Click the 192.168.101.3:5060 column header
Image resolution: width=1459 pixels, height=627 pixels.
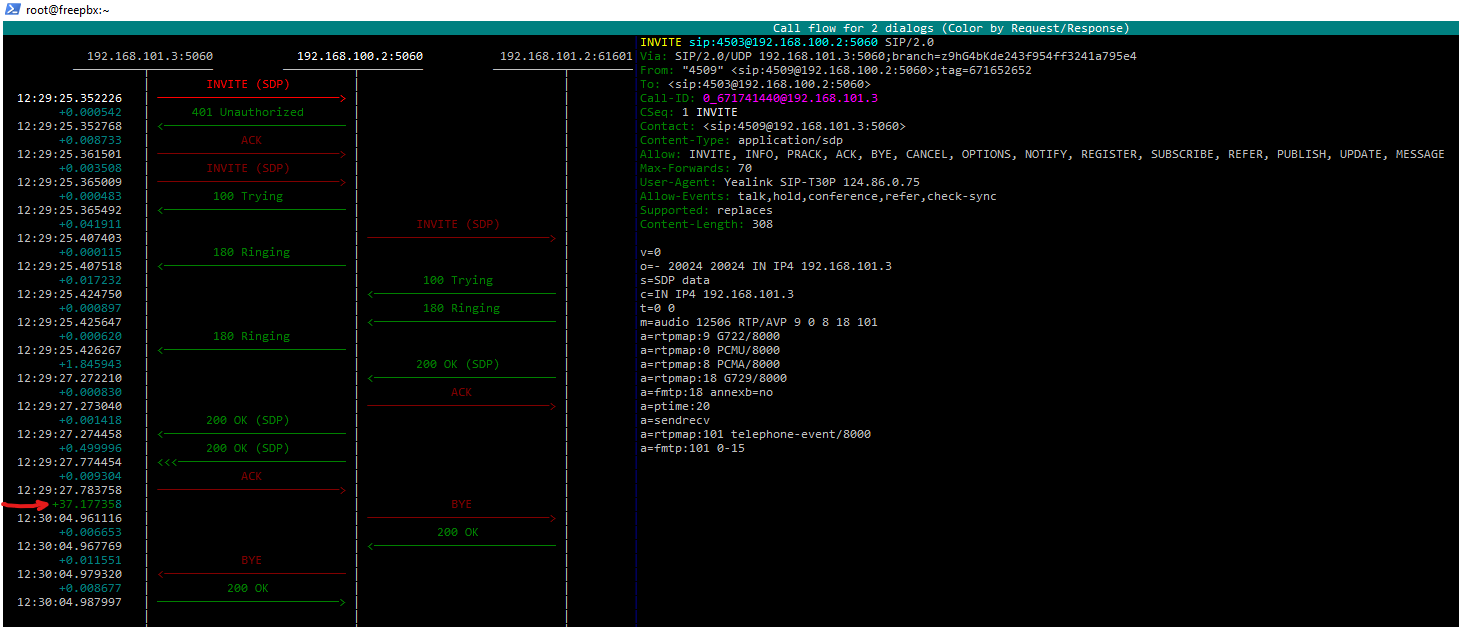(150, 57)
